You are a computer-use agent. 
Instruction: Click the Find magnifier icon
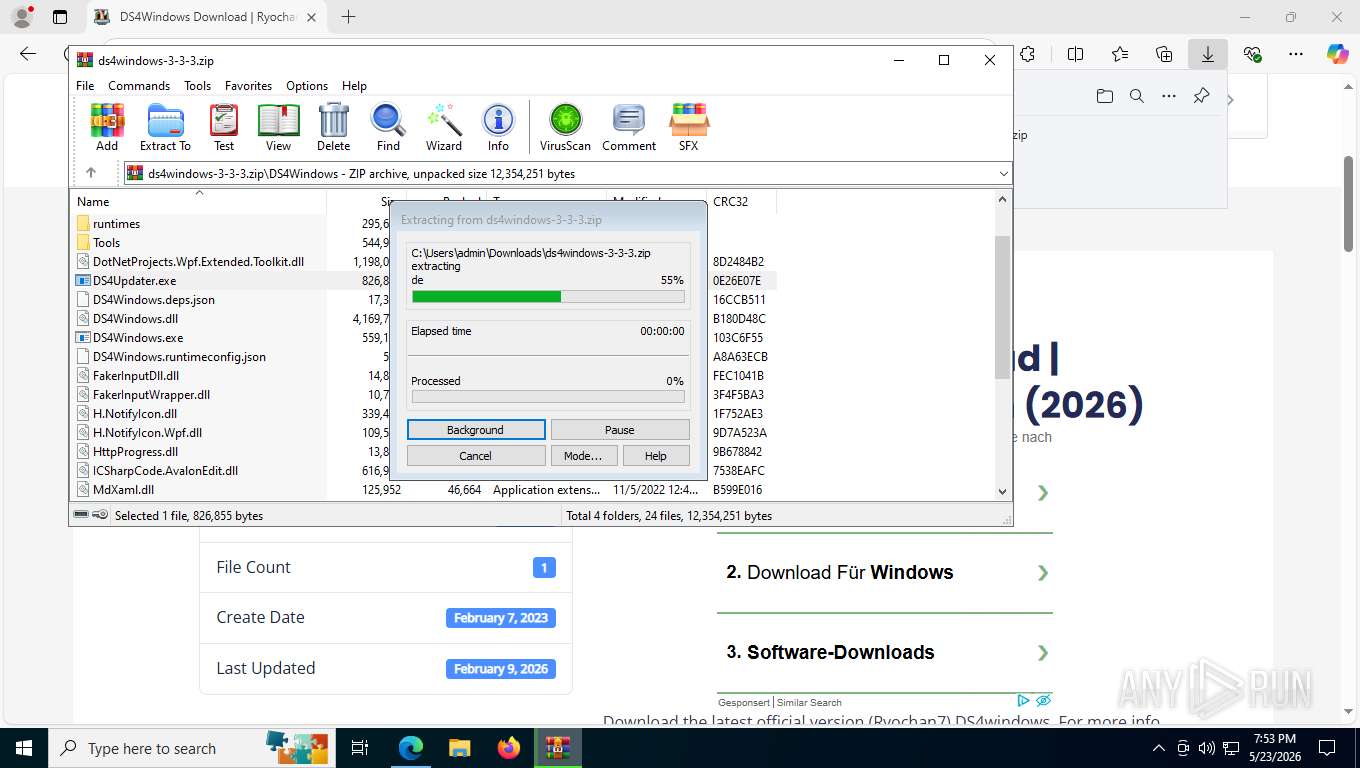tap(388, 126)
